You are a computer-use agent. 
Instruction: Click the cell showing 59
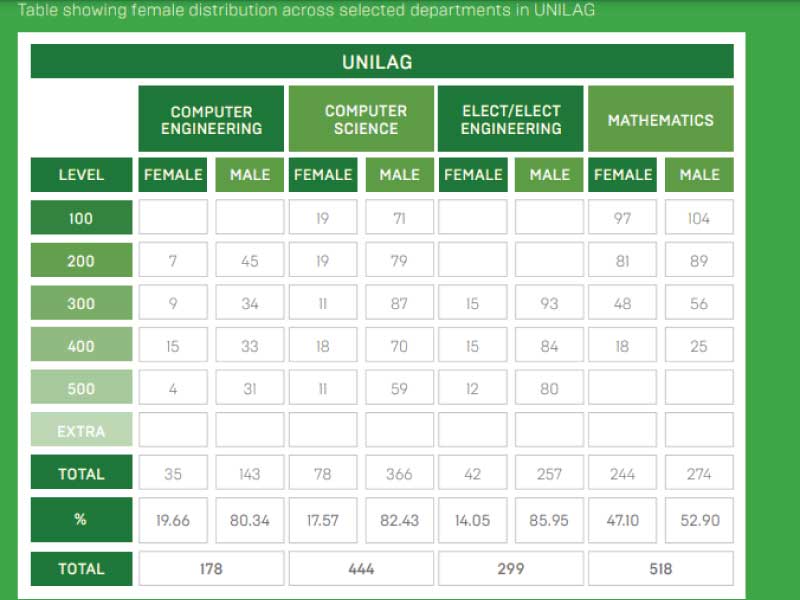pyautogui.click(x=399, y=387)
